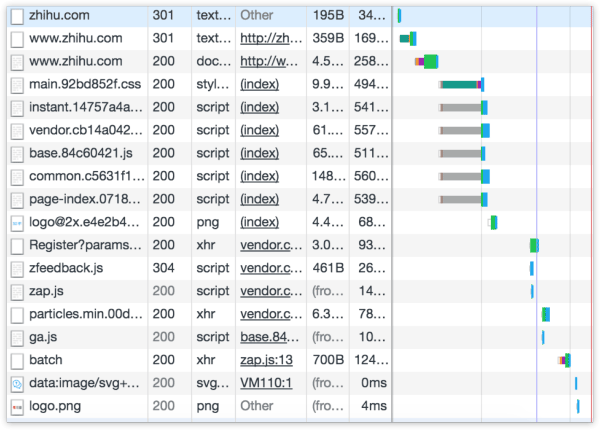Open the zap.js:13 initiator link
Viewport: 600px width, 430px height.
pyautogui.click(x=266, y=360)
